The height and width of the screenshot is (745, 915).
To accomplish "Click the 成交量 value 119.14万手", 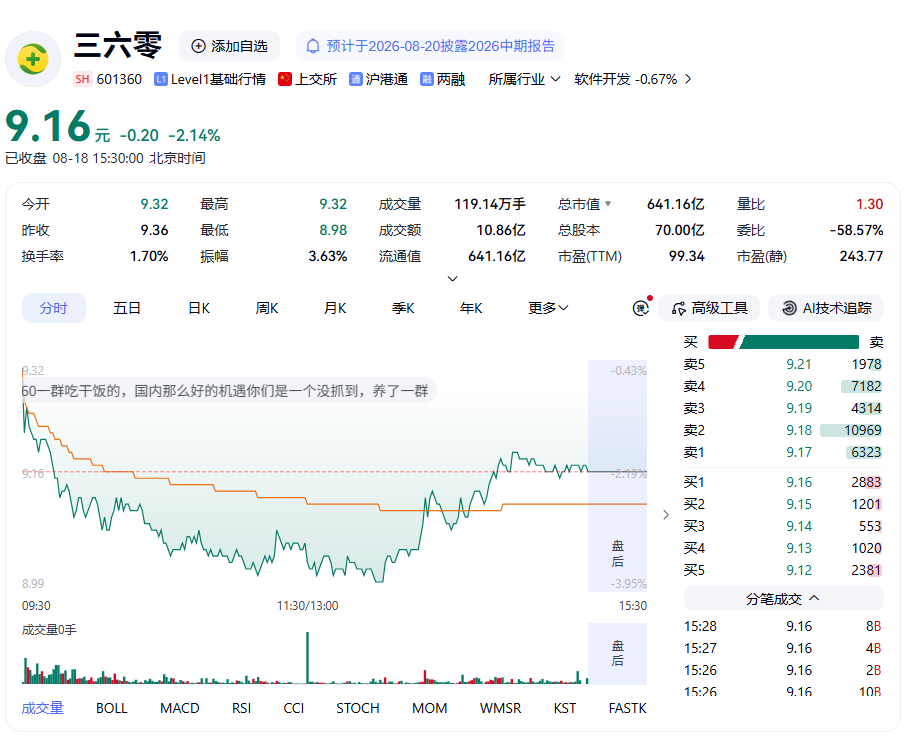I will (x=490, y=204).
